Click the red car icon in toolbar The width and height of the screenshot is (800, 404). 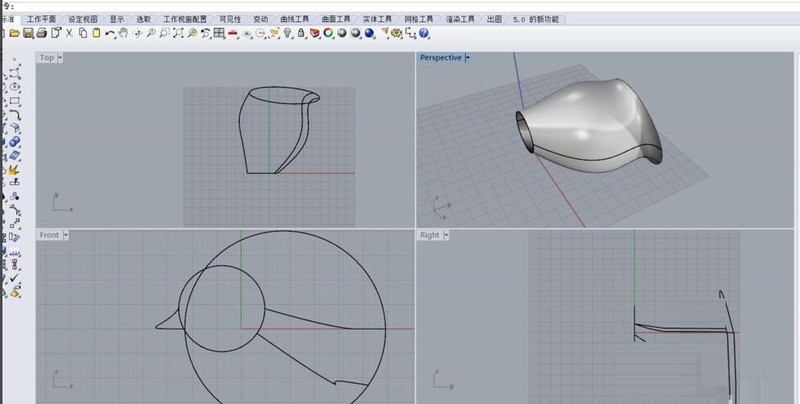click(x=232, y=33)
